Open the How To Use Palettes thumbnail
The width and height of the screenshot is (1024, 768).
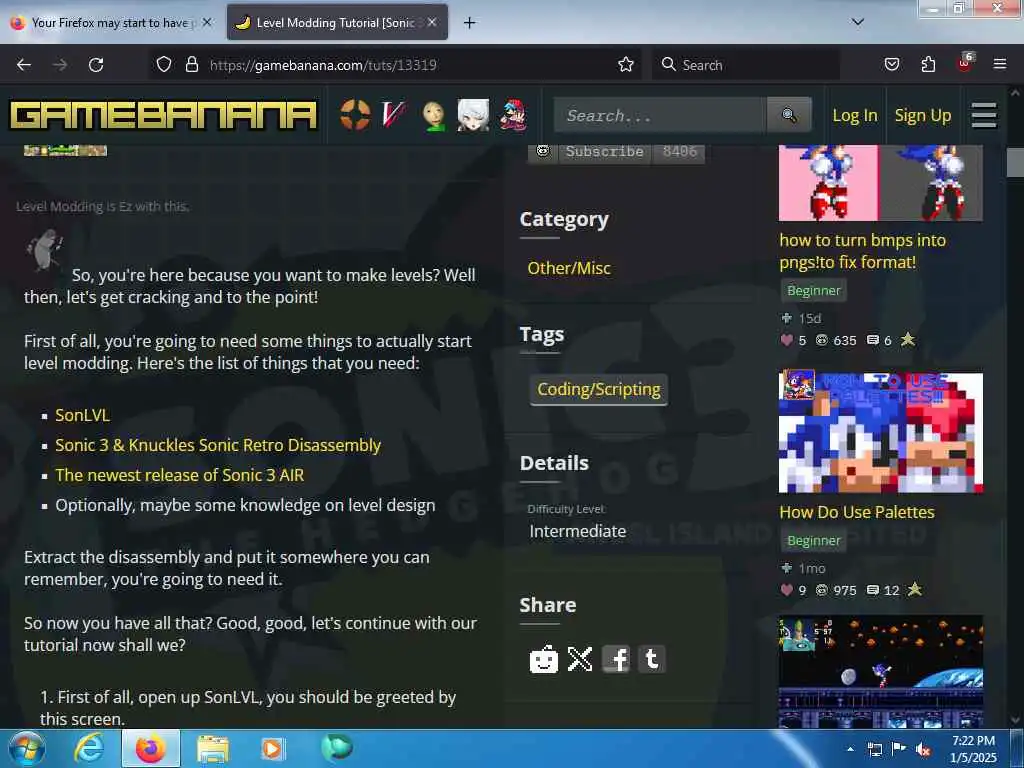click(880, 433)
